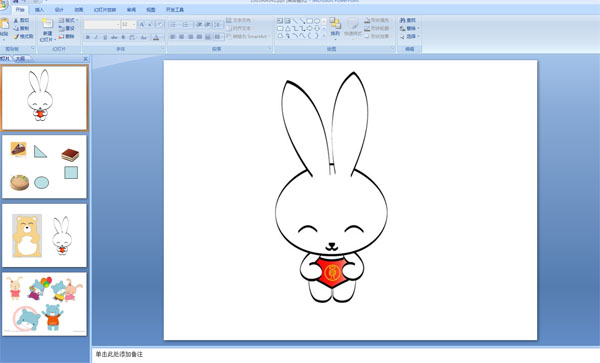Viewport: 600px width, 363px height.
Task: Click the Delete slide icon
Action: (61, 36)
